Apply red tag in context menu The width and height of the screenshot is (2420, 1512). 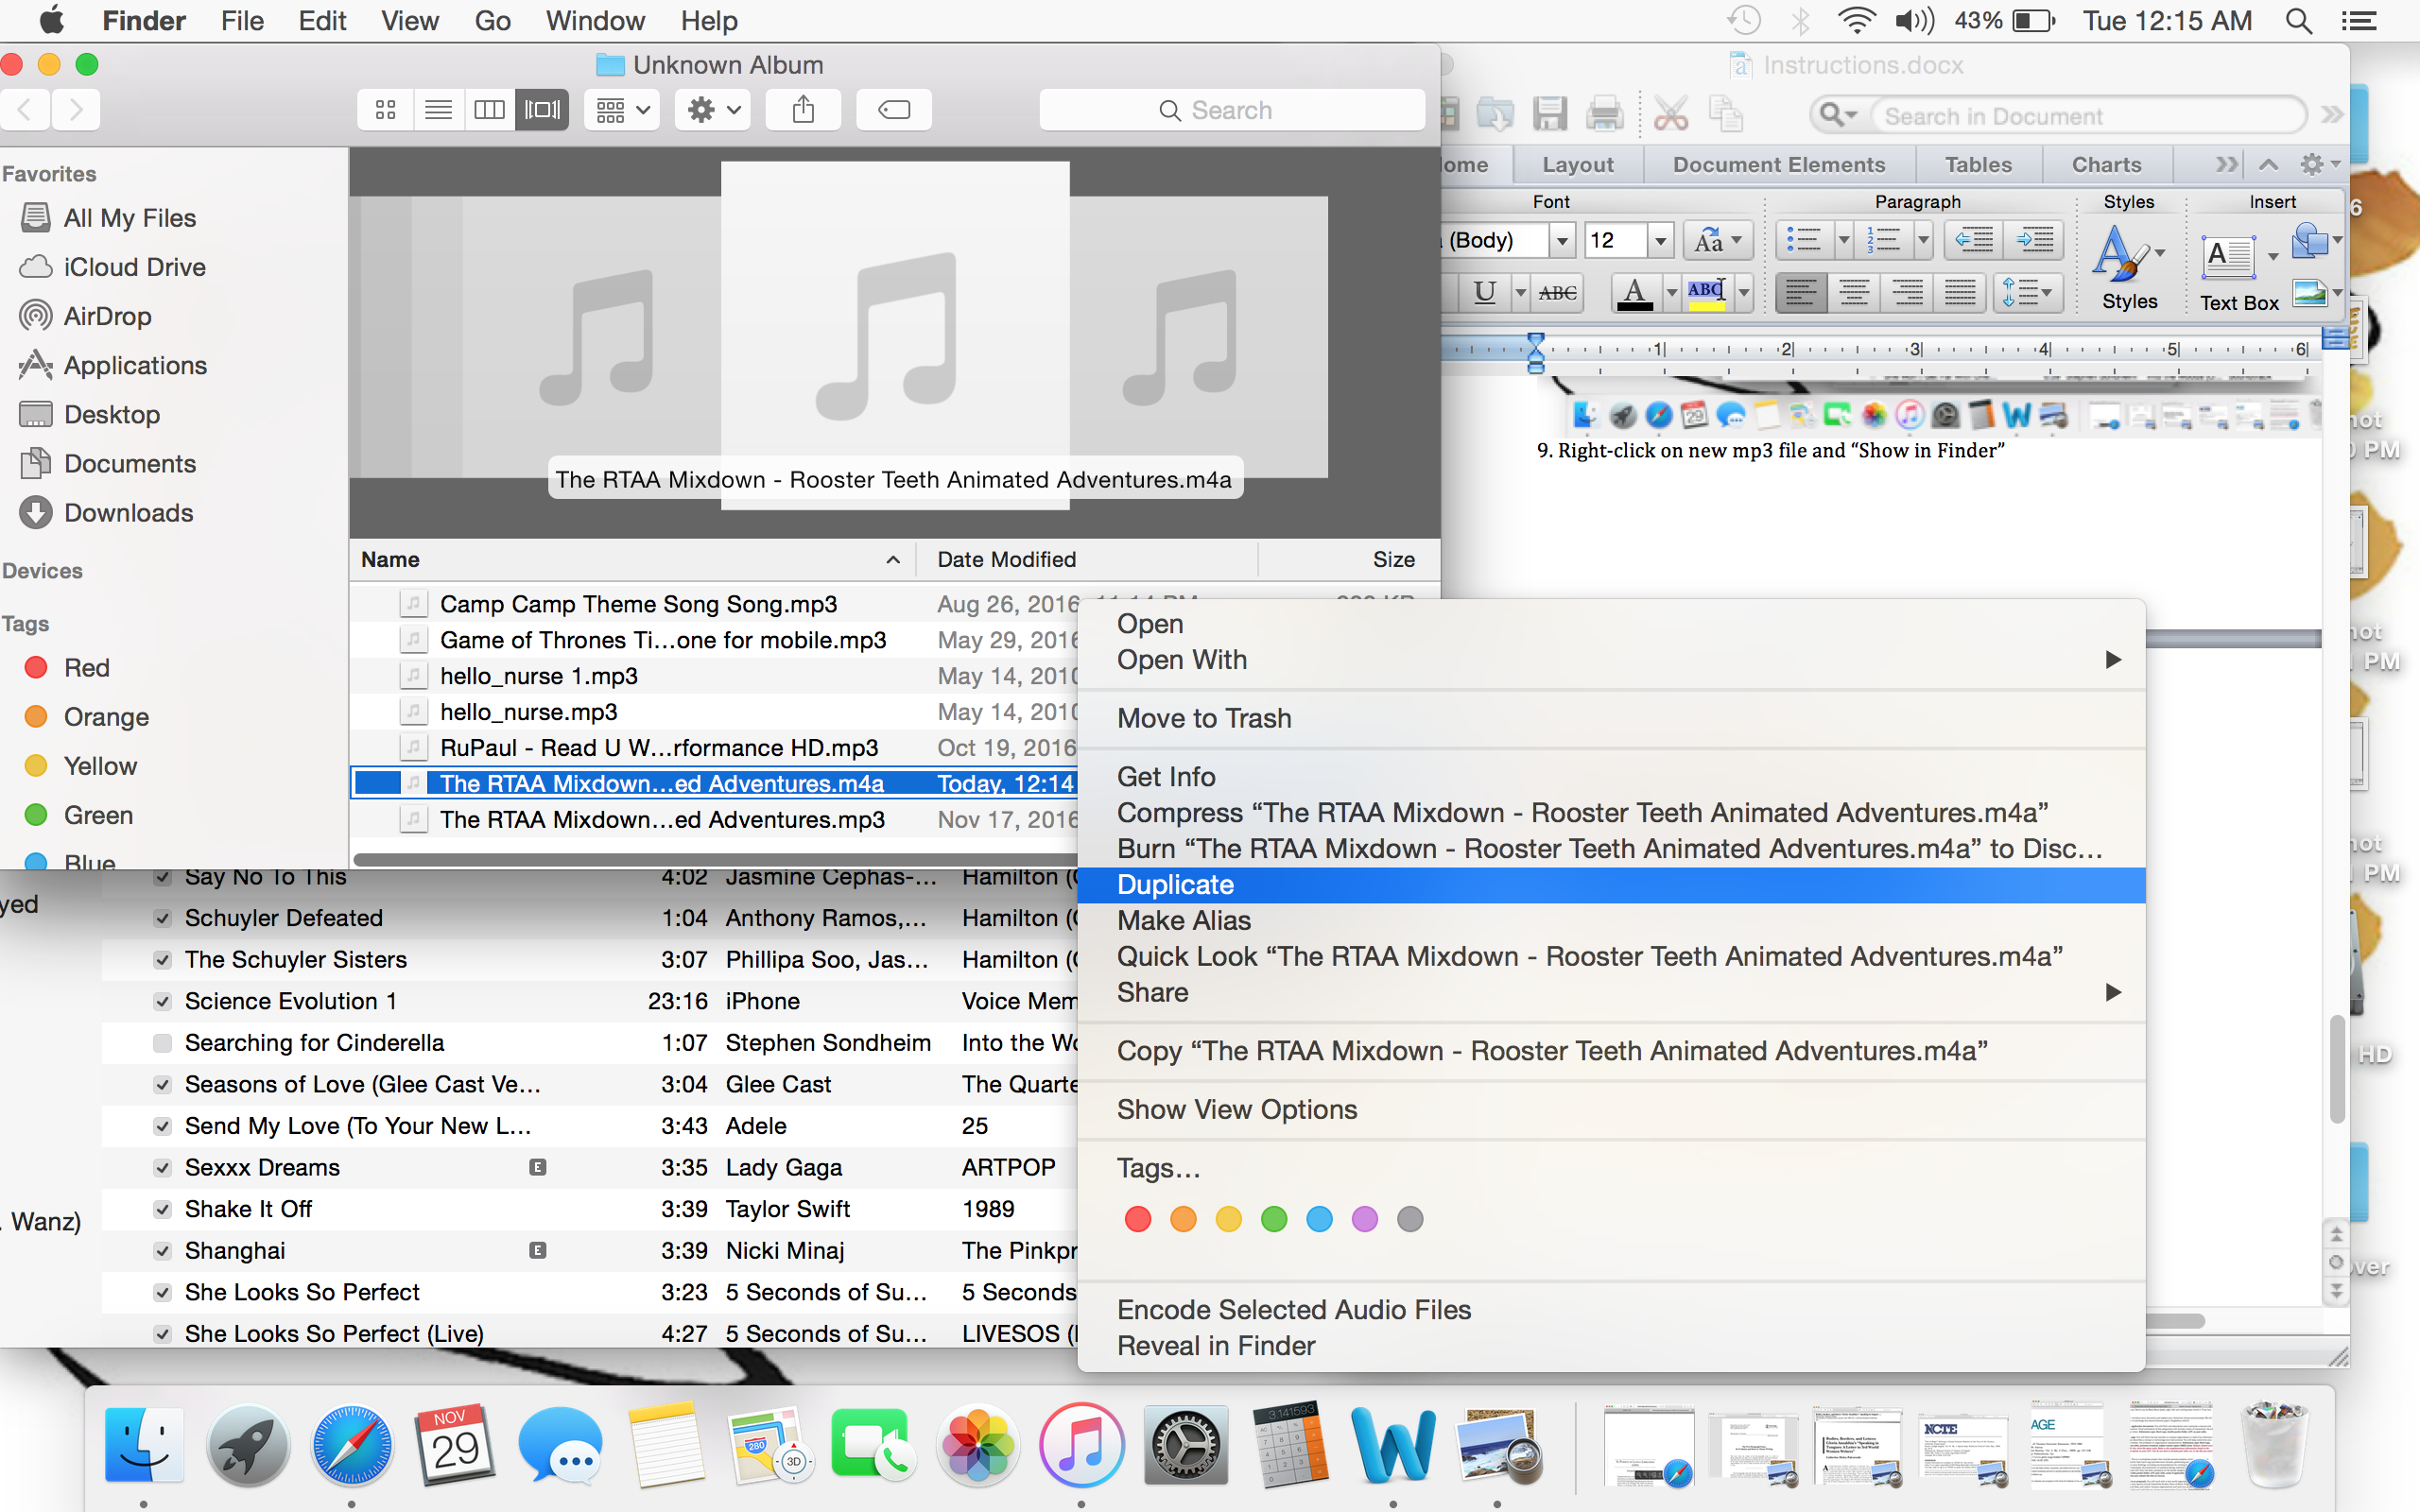[1137, 1219]
